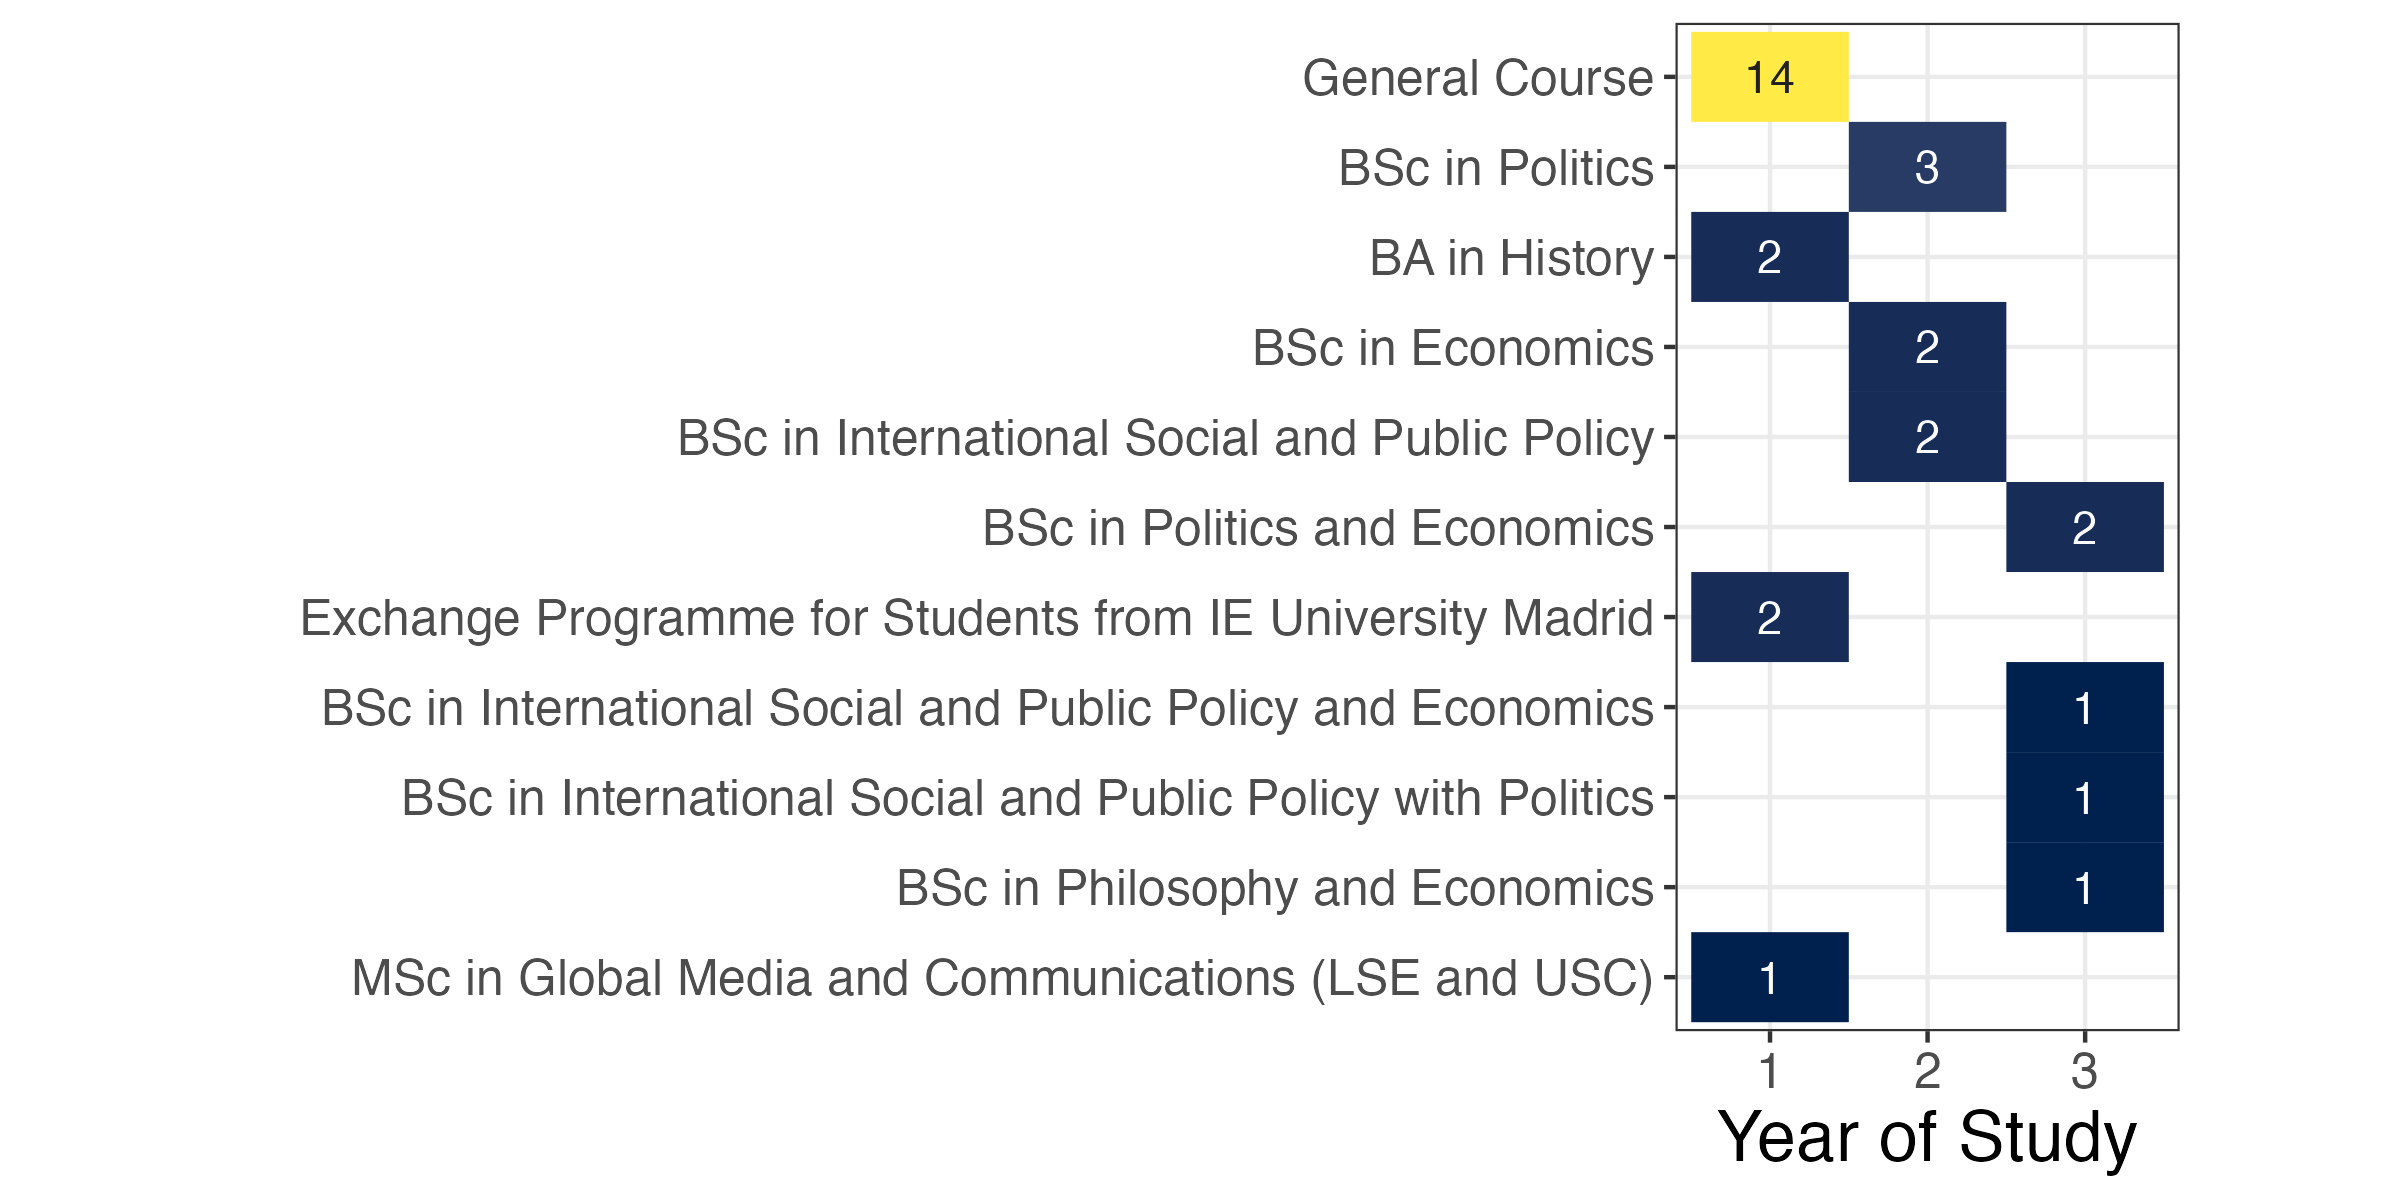Select the MSc Global Media and Communications cell
Image resolution: width=2400 pixels, height=1200 pixels.
click(x=1769, y=977)
